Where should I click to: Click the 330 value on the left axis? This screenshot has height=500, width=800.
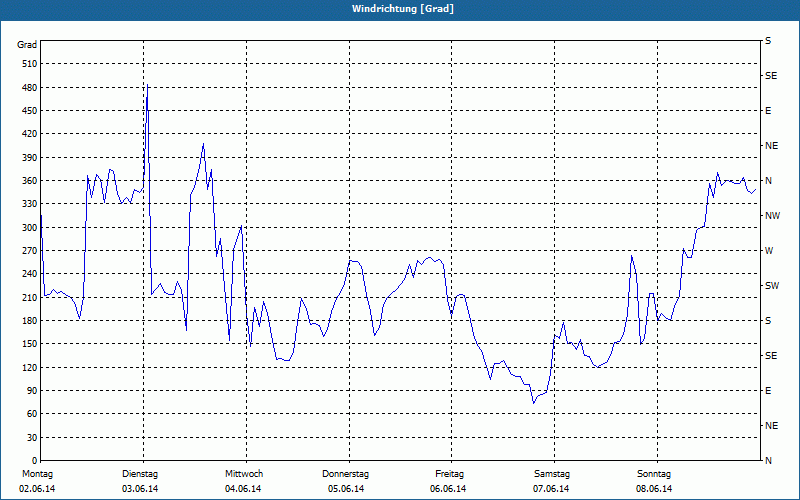pyautogui.click(x=30, y=204)
